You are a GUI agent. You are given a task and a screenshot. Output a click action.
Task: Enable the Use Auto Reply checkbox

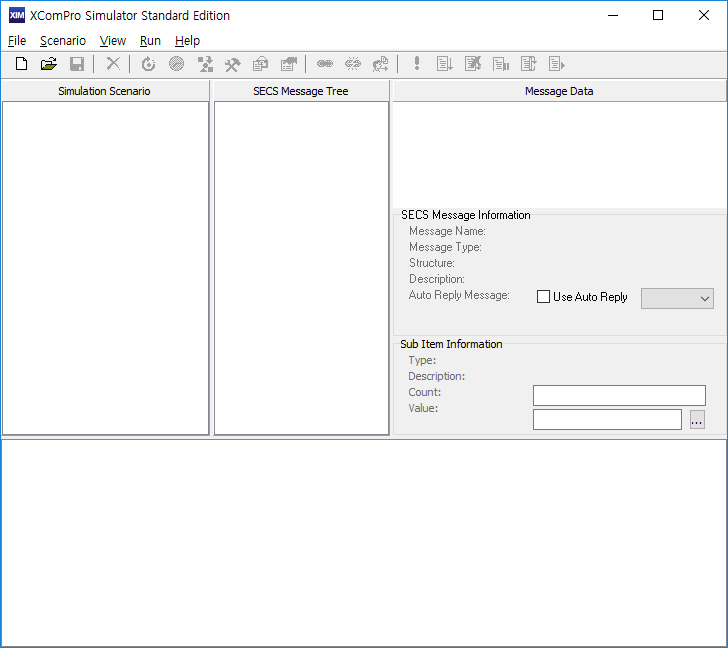point(543,297)
